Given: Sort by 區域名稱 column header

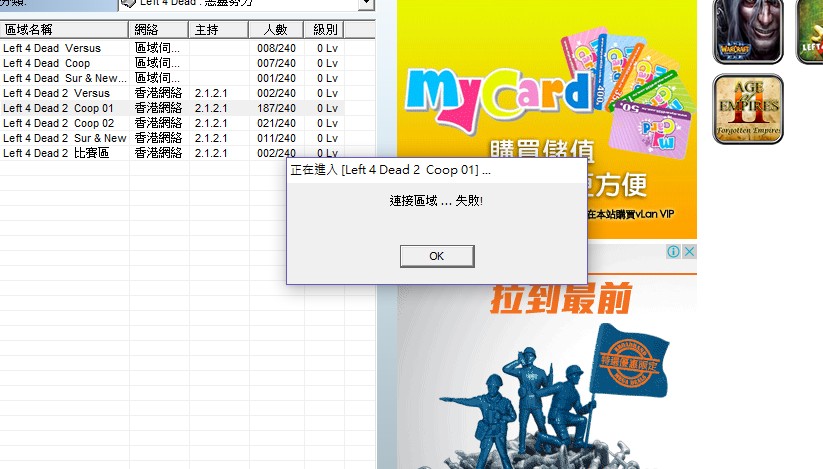Looking at the screenshot, I should (64, 30).
